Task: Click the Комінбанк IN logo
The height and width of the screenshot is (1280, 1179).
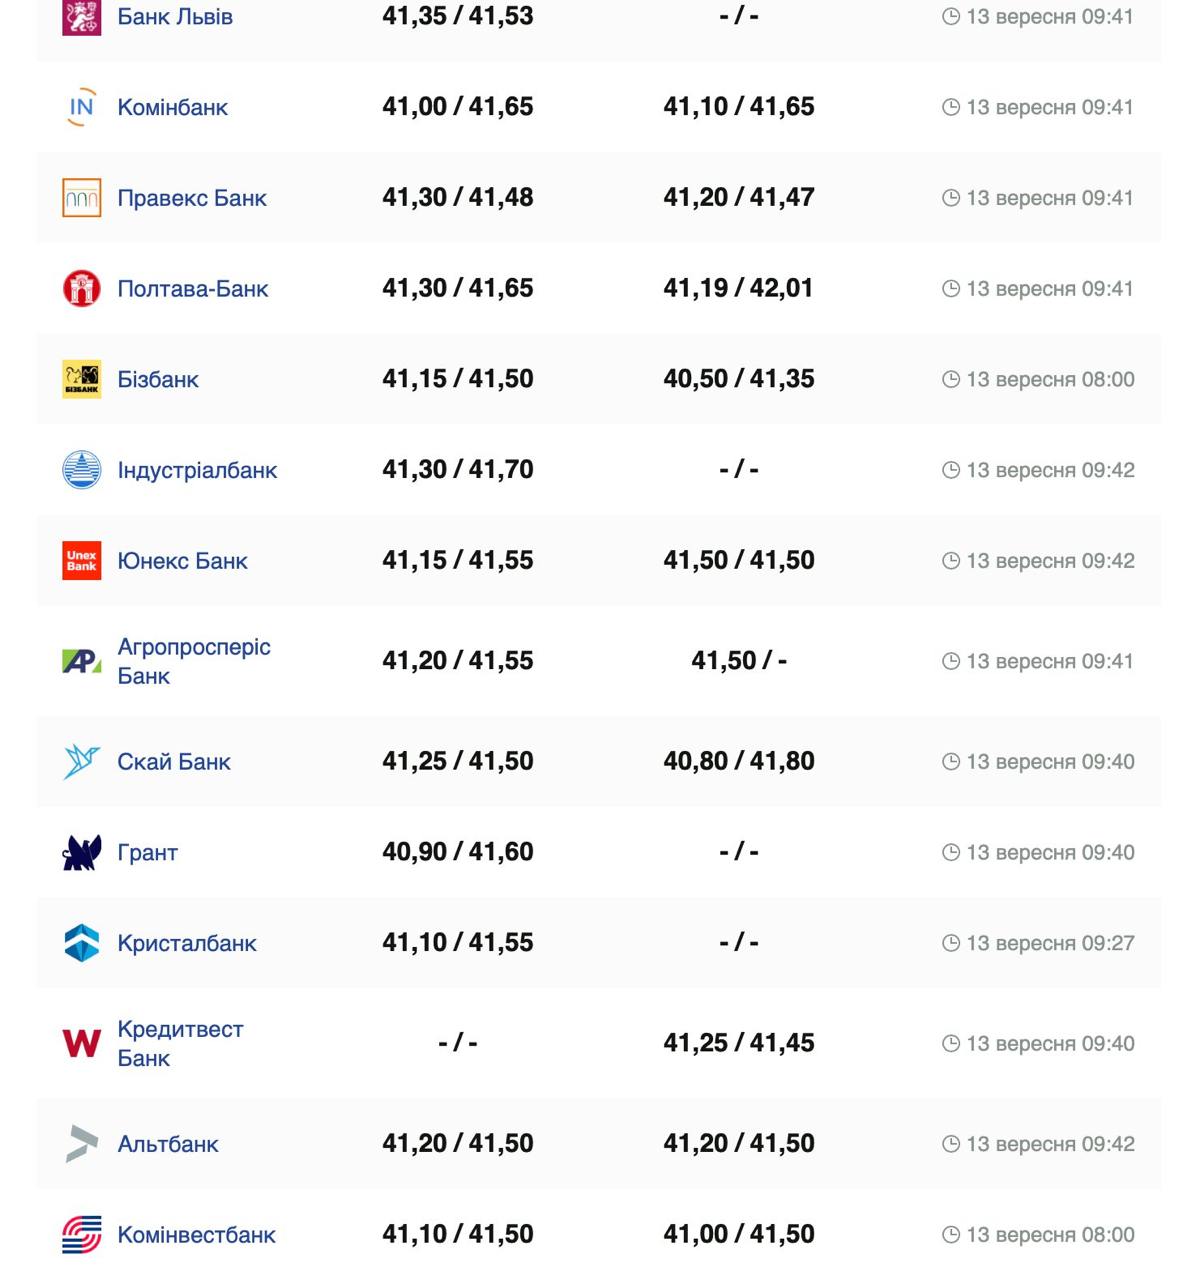Action: point(81,107)
